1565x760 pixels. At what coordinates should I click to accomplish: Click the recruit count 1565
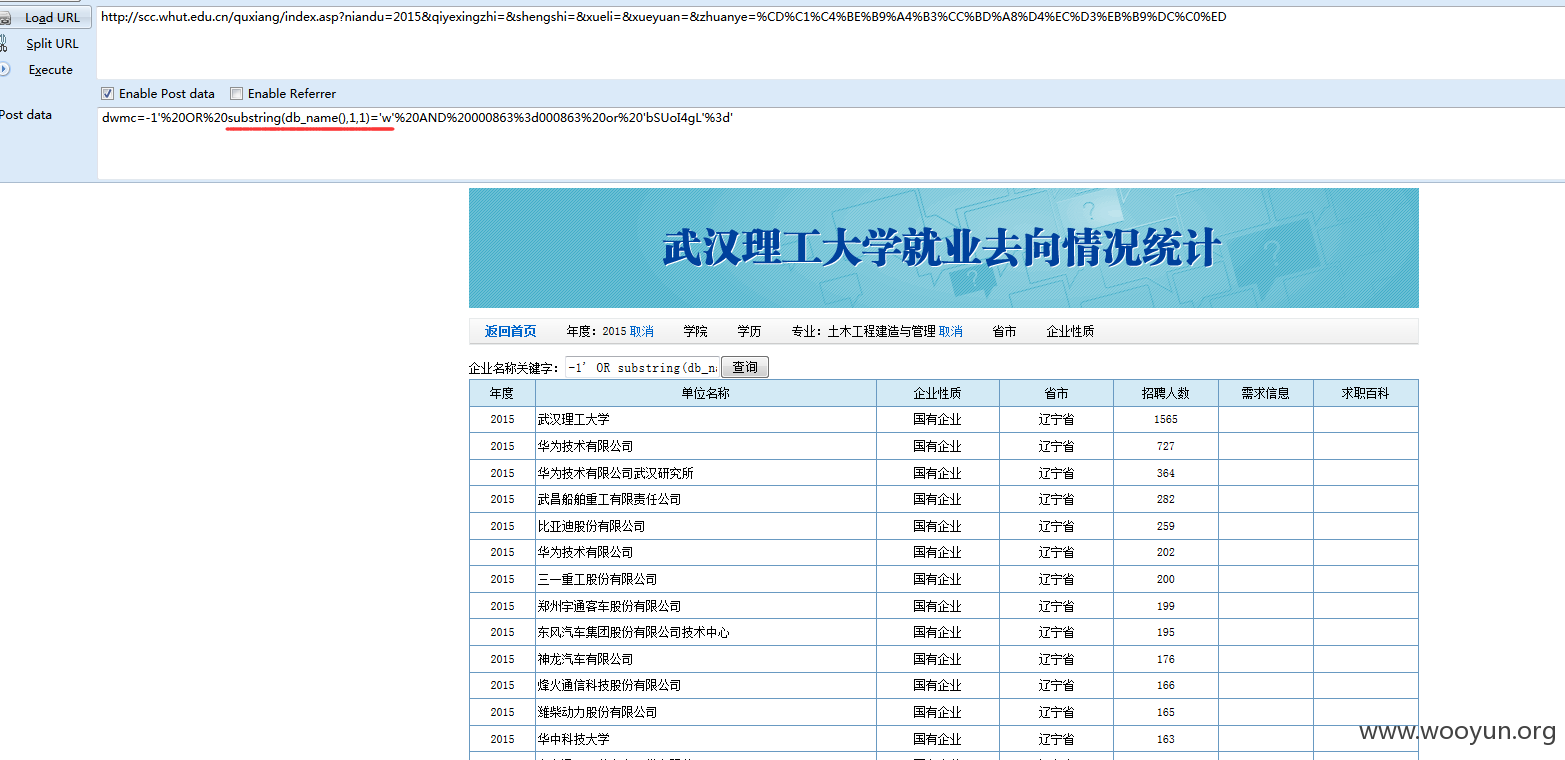coord(1166,420)
